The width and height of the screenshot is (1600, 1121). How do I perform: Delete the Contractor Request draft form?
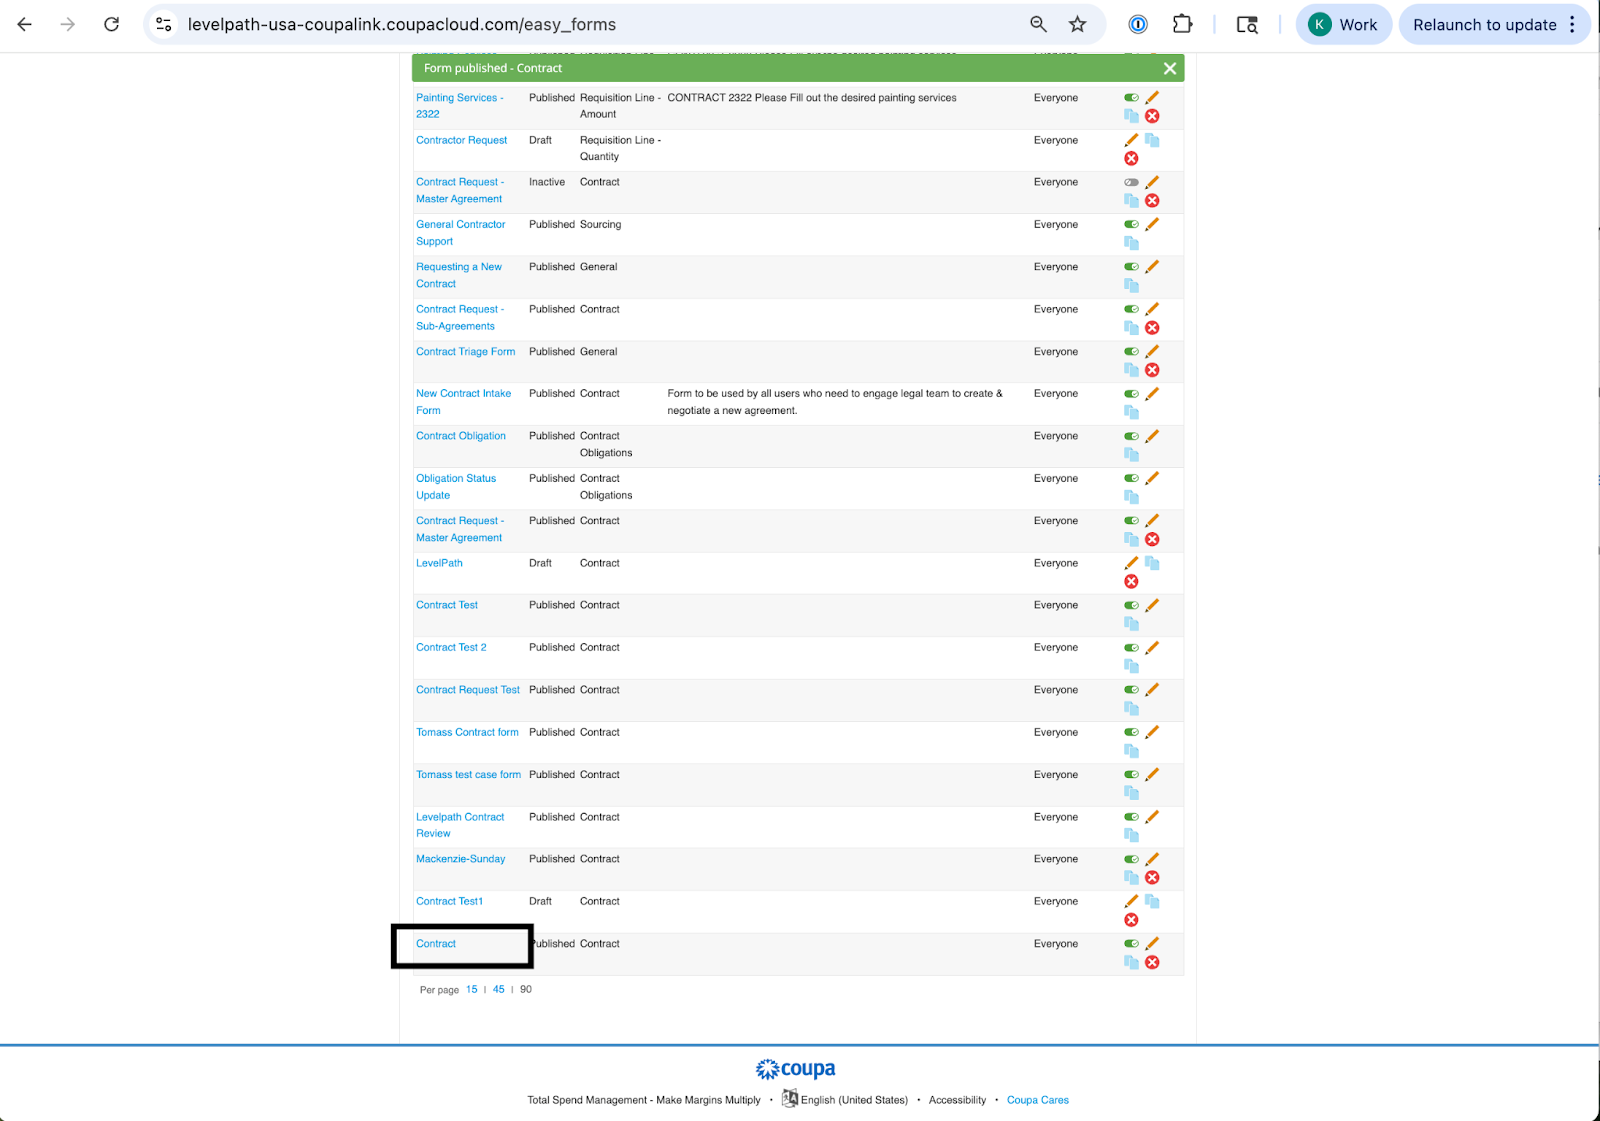click(x=1131, y=159)
